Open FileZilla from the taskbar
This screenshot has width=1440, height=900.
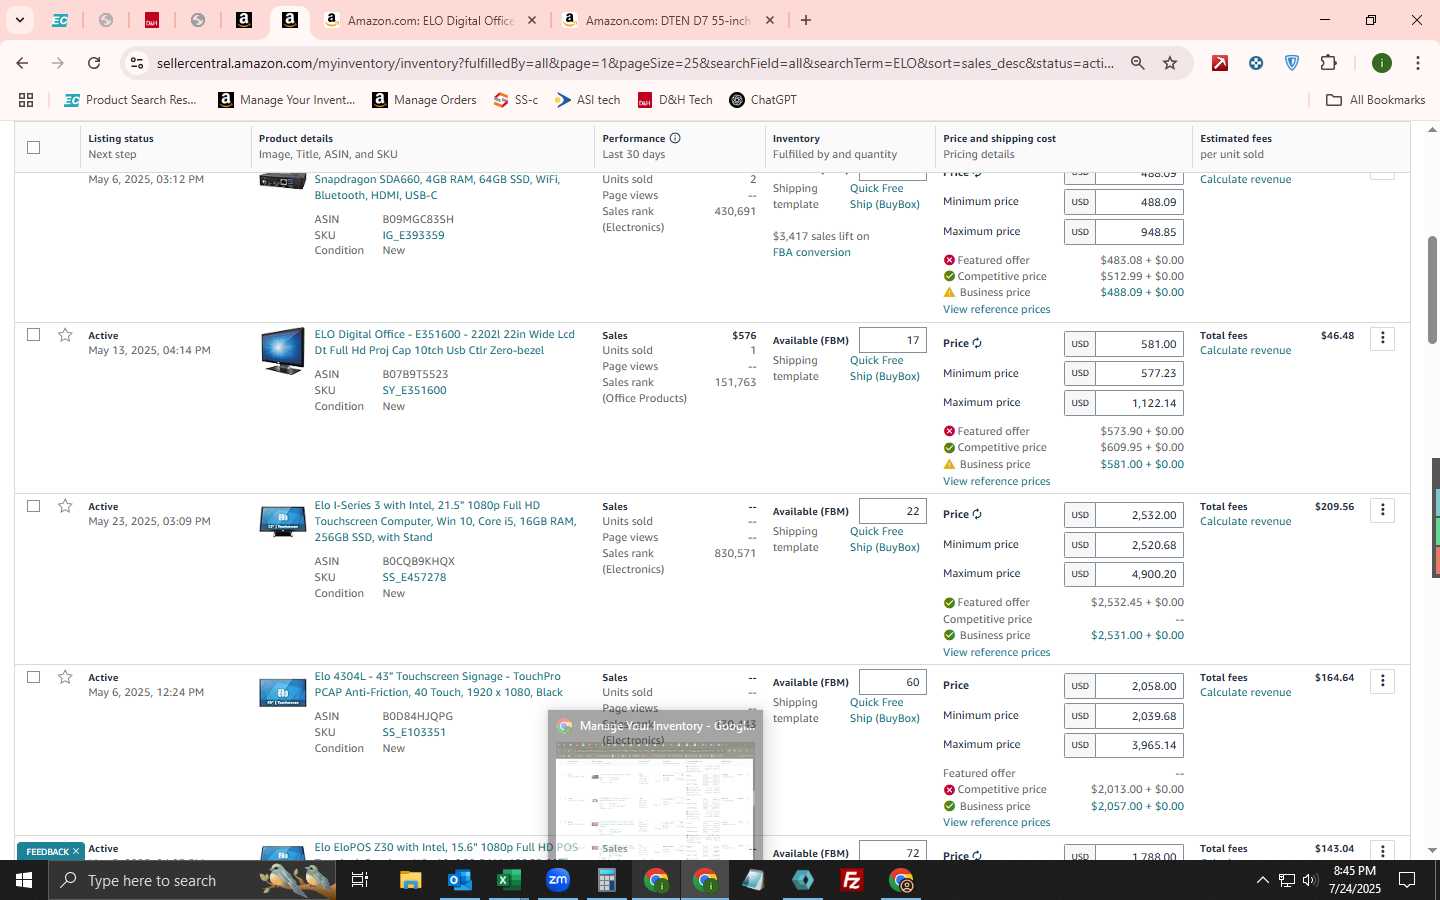[x=852, y=880]
